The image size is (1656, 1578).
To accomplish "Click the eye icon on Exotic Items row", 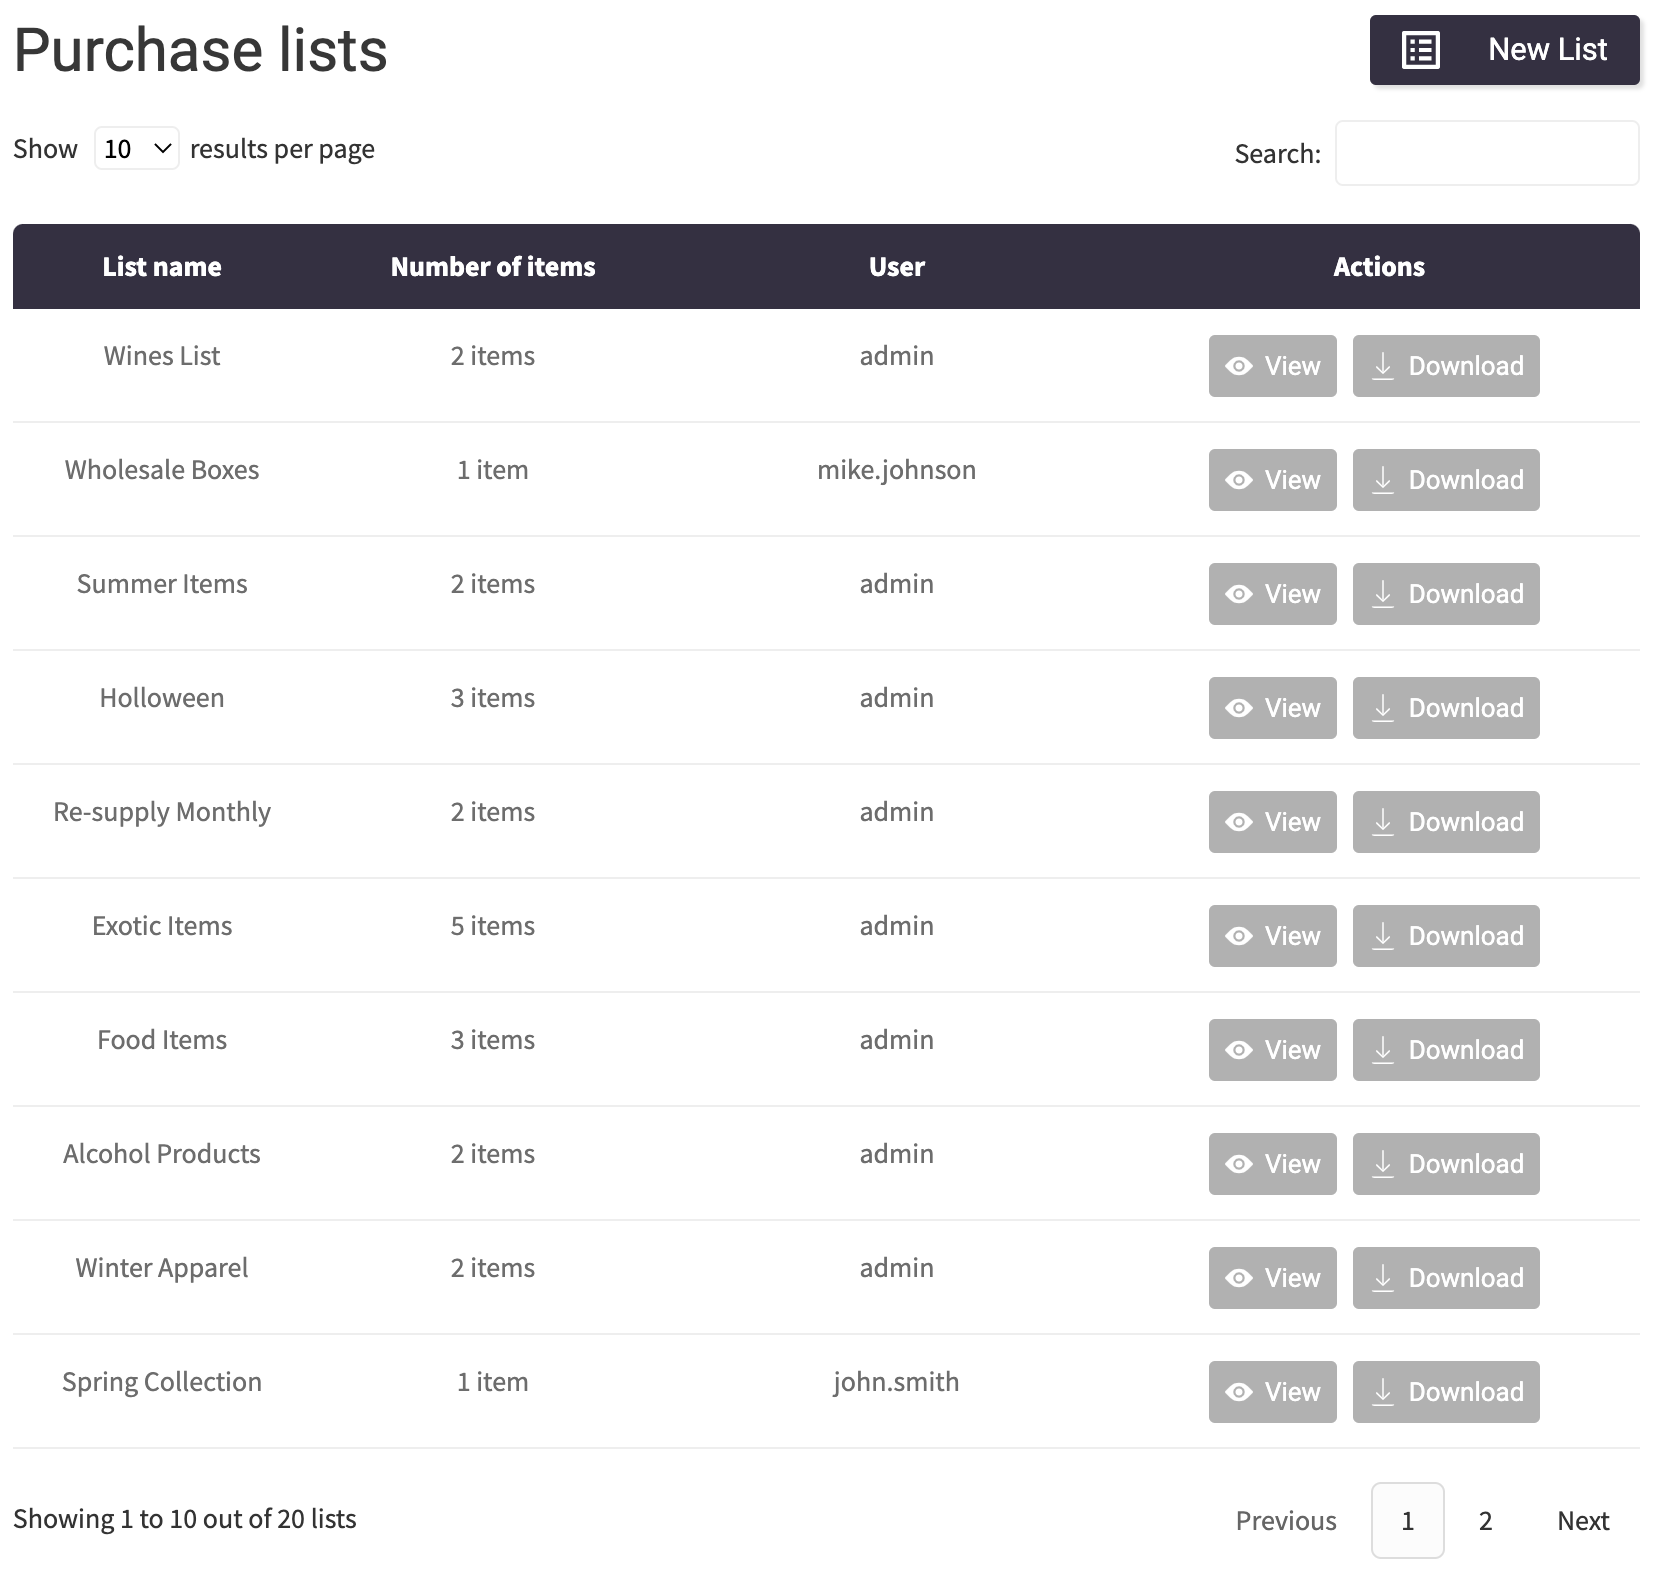I will click(1240, 936).
